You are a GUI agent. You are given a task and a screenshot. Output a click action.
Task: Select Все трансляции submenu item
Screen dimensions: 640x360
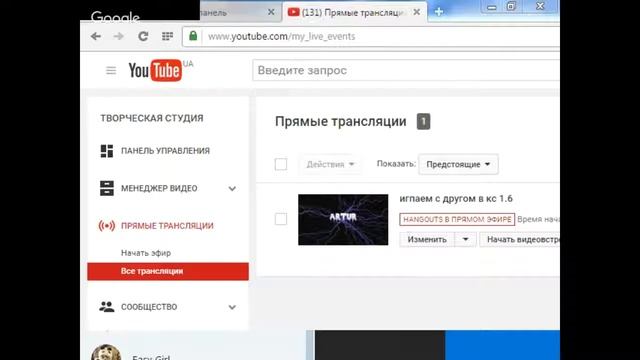click(x=168, y=271)
